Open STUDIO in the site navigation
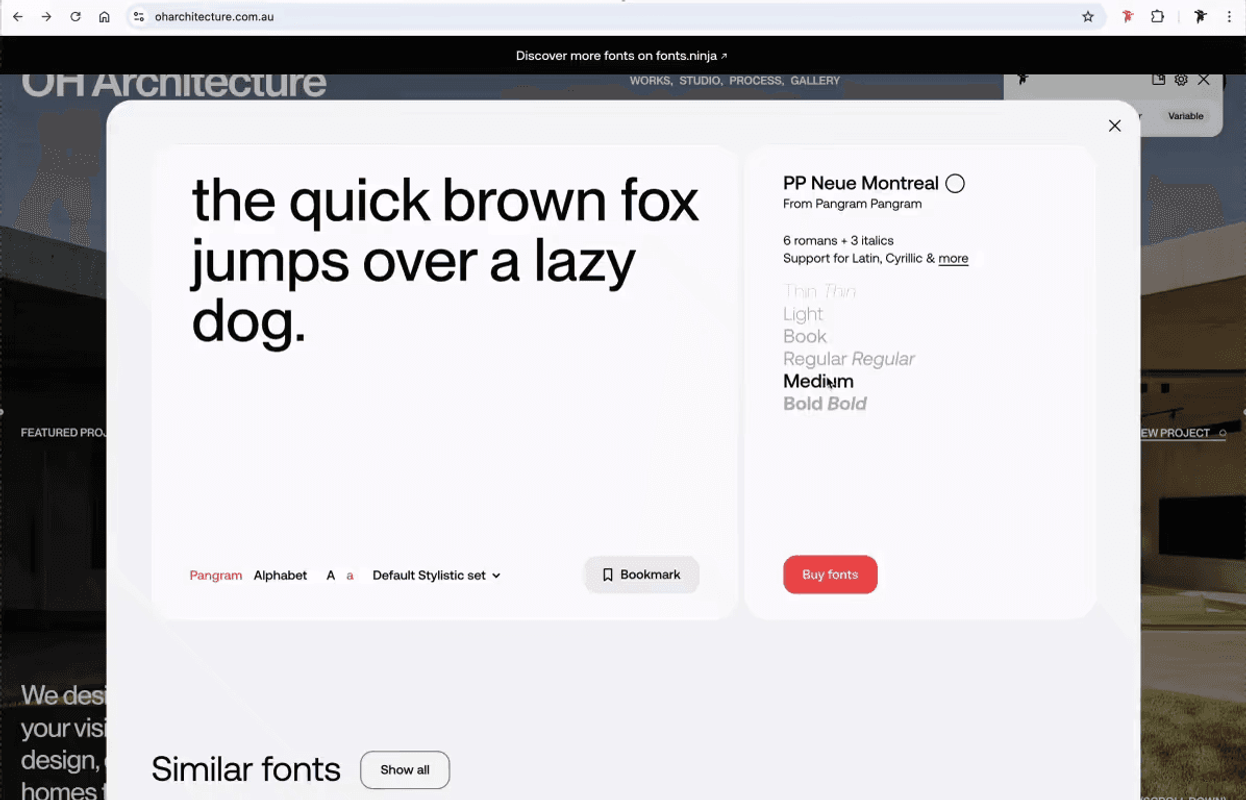This screenshot has height=800, width=1246. [700, 81]
